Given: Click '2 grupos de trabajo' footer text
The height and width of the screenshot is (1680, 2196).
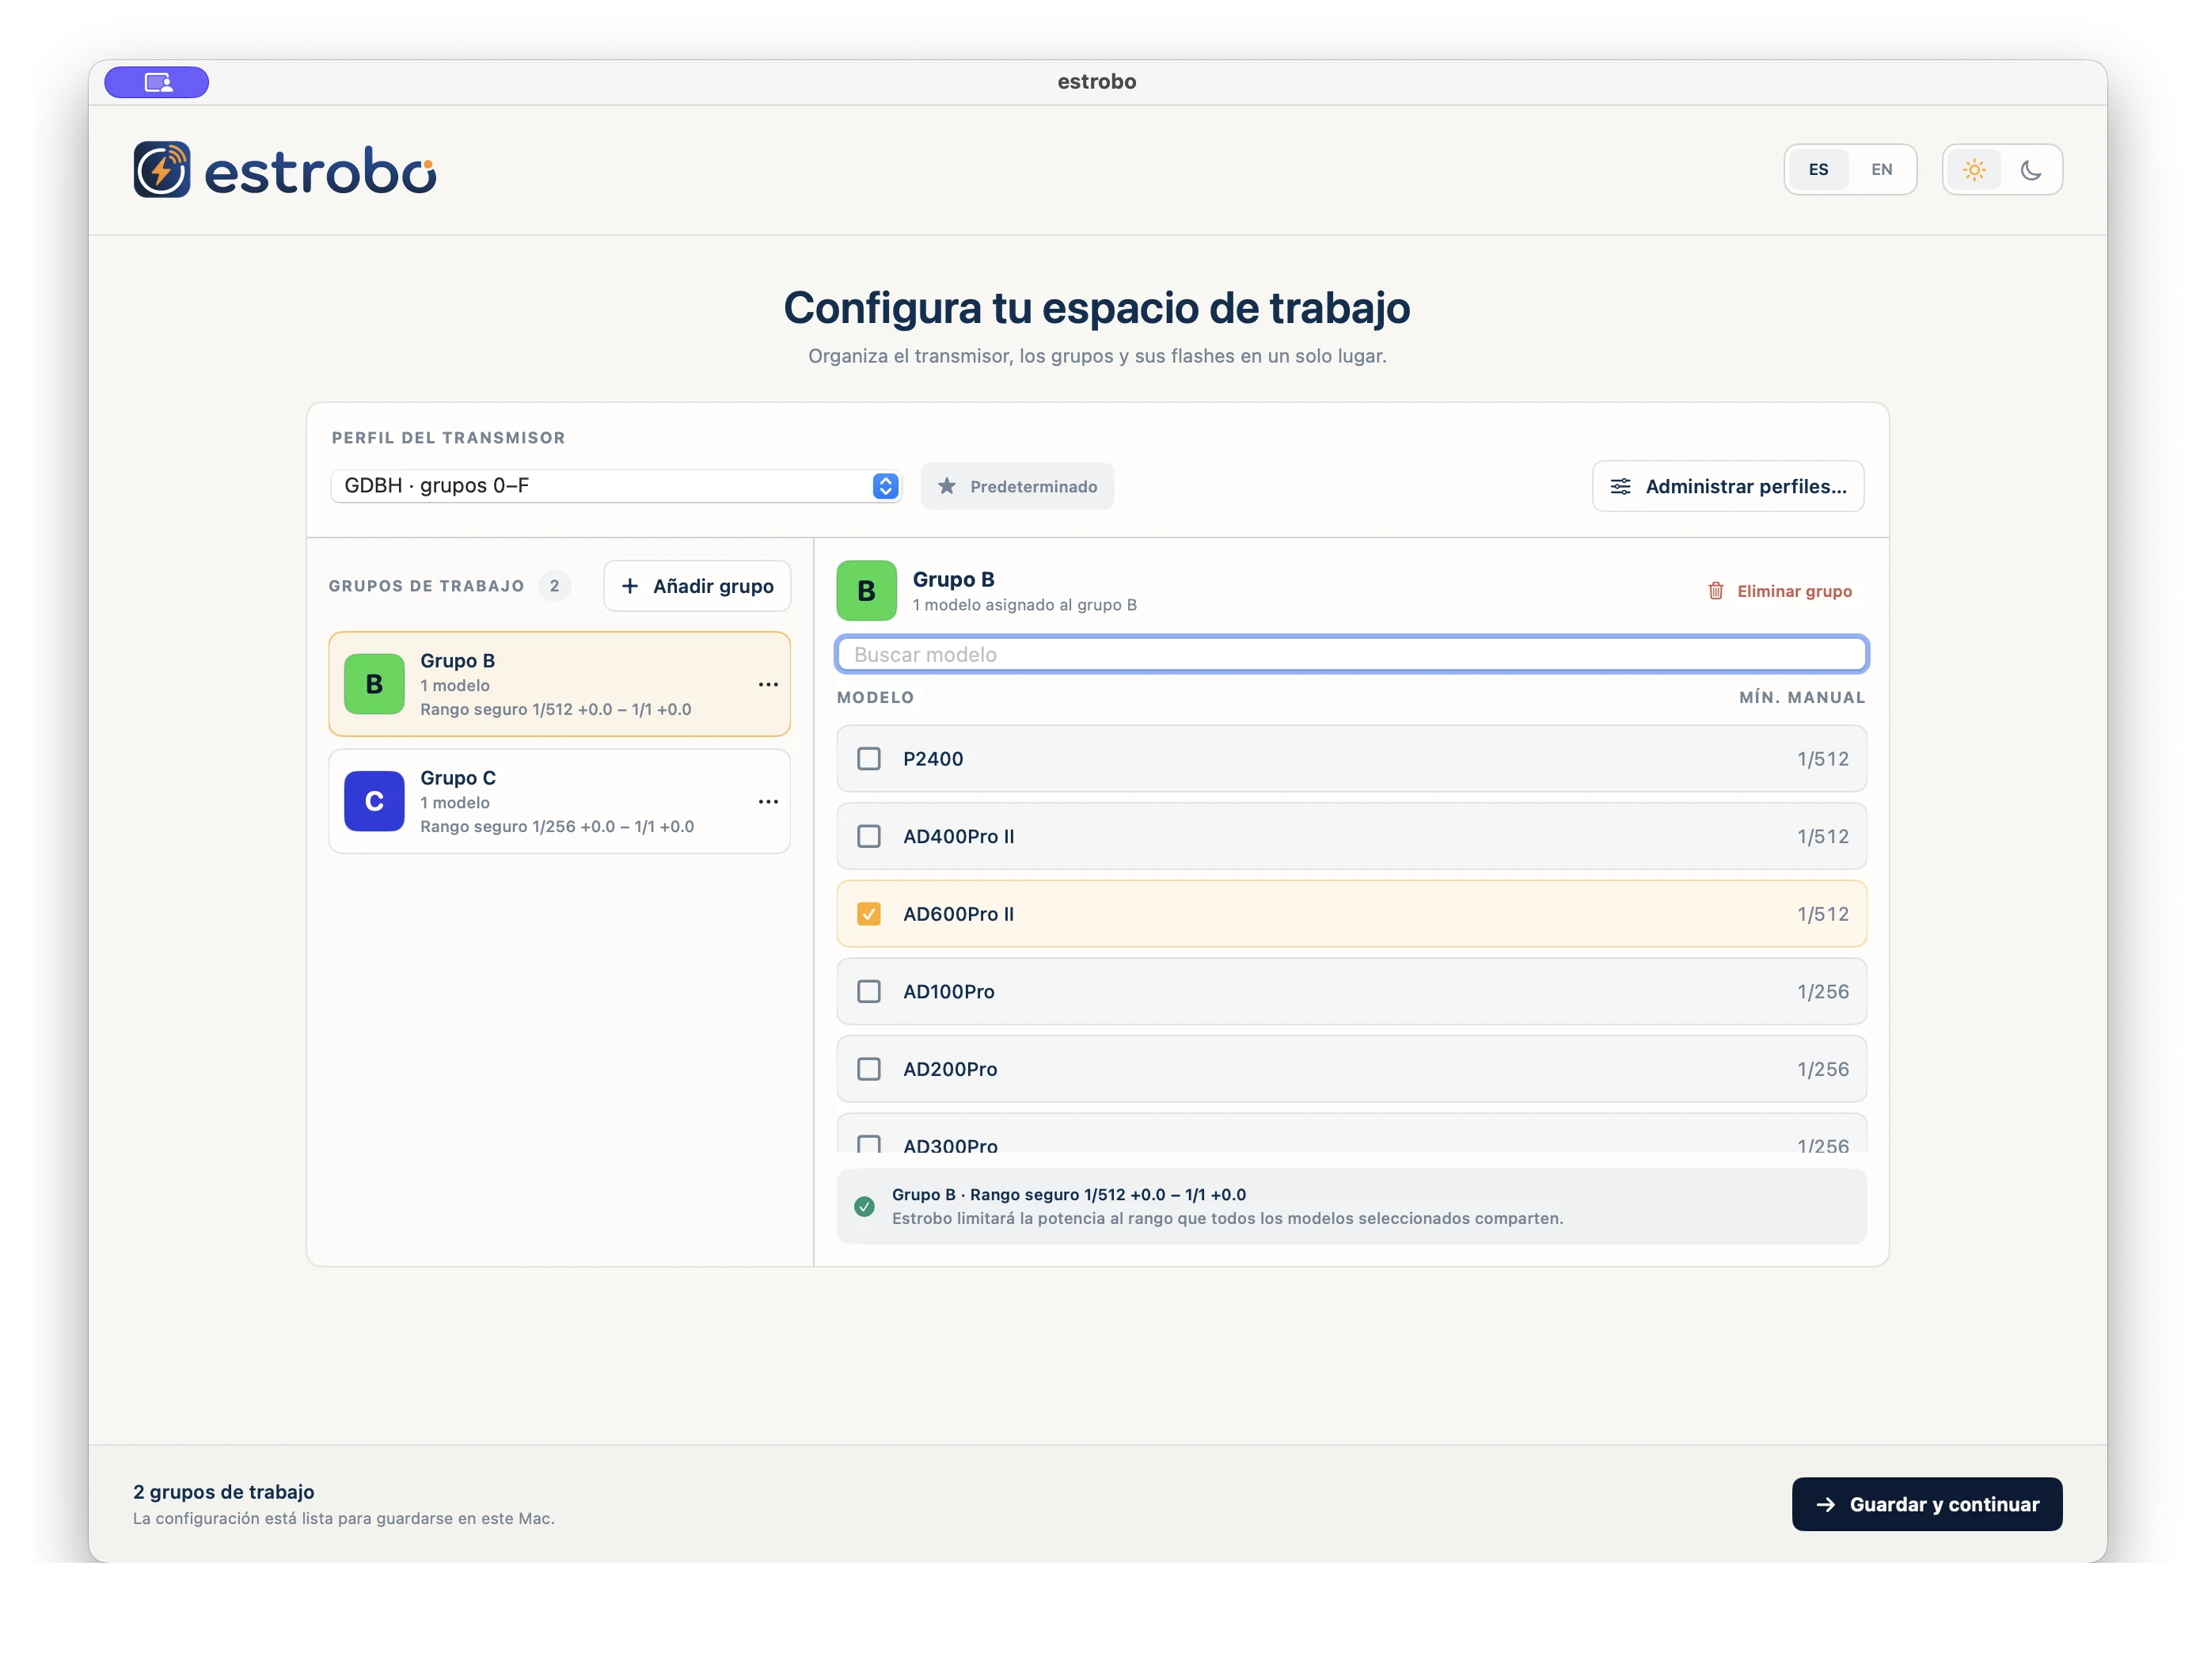Looking at the screenshot, I should click(224, 1492).
